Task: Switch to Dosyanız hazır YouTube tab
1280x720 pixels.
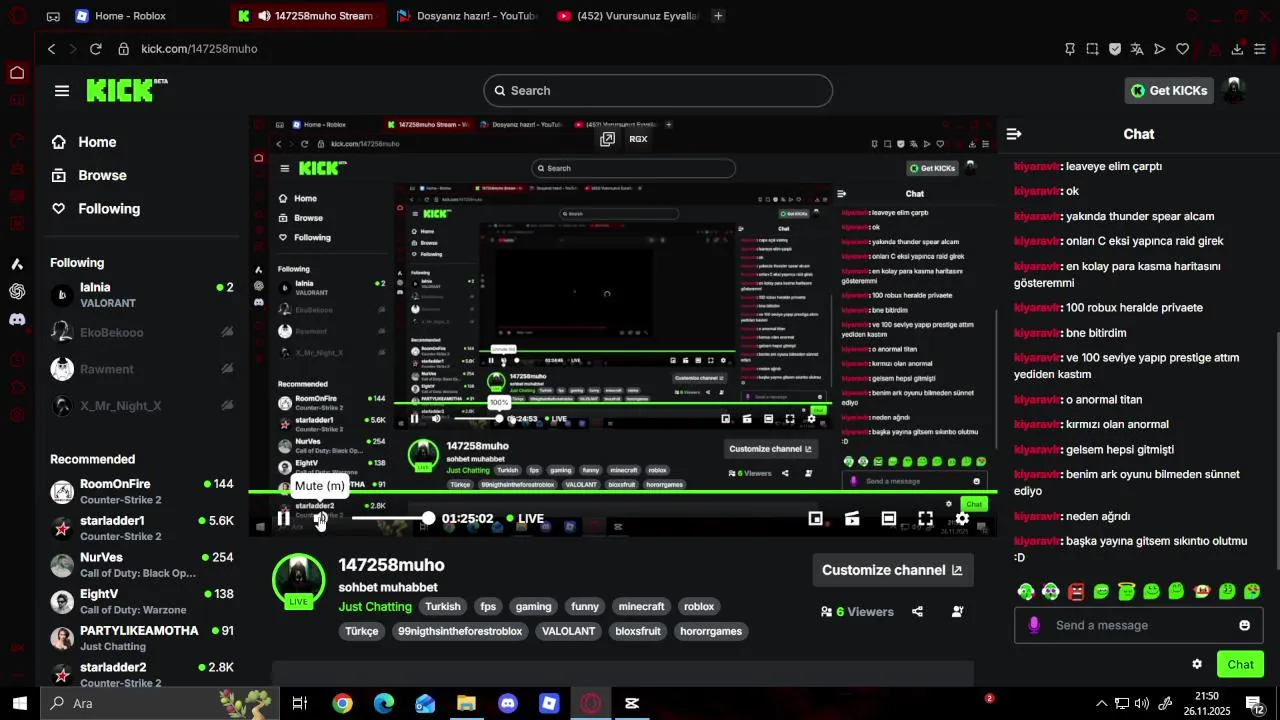Action: coord(467,16)
